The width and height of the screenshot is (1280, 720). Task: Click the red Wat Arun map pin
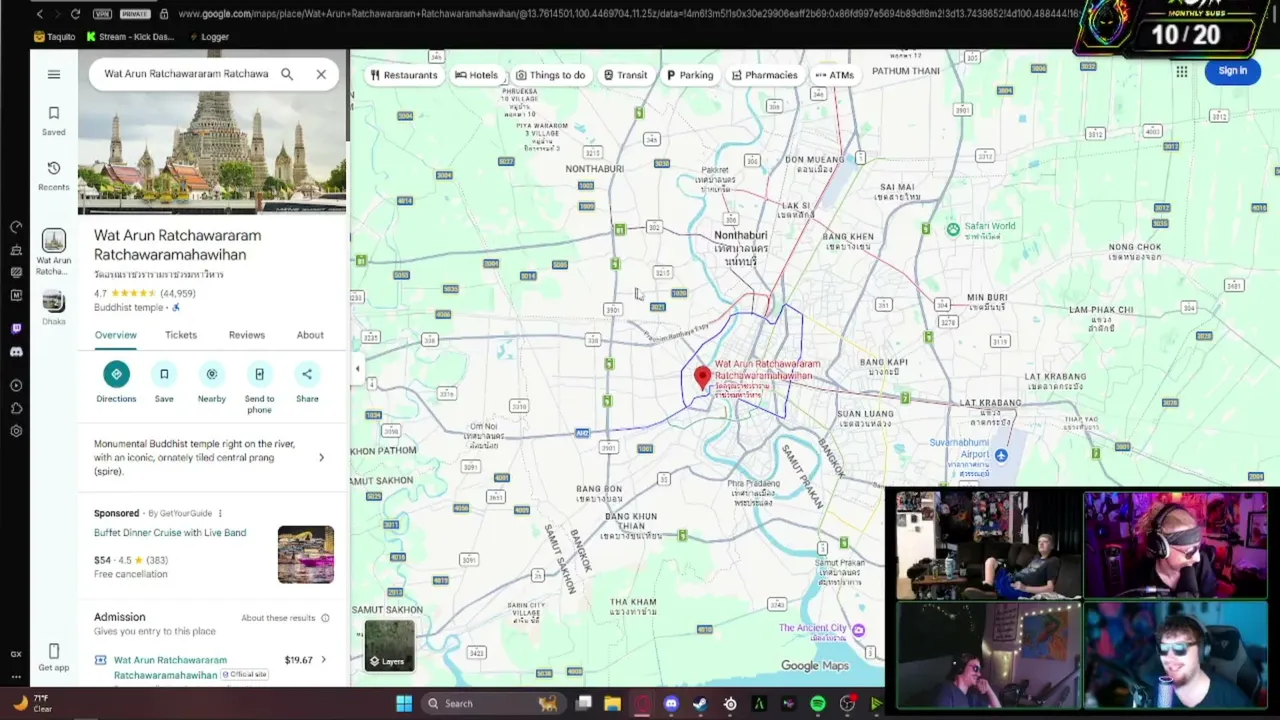tap(702, 378)
